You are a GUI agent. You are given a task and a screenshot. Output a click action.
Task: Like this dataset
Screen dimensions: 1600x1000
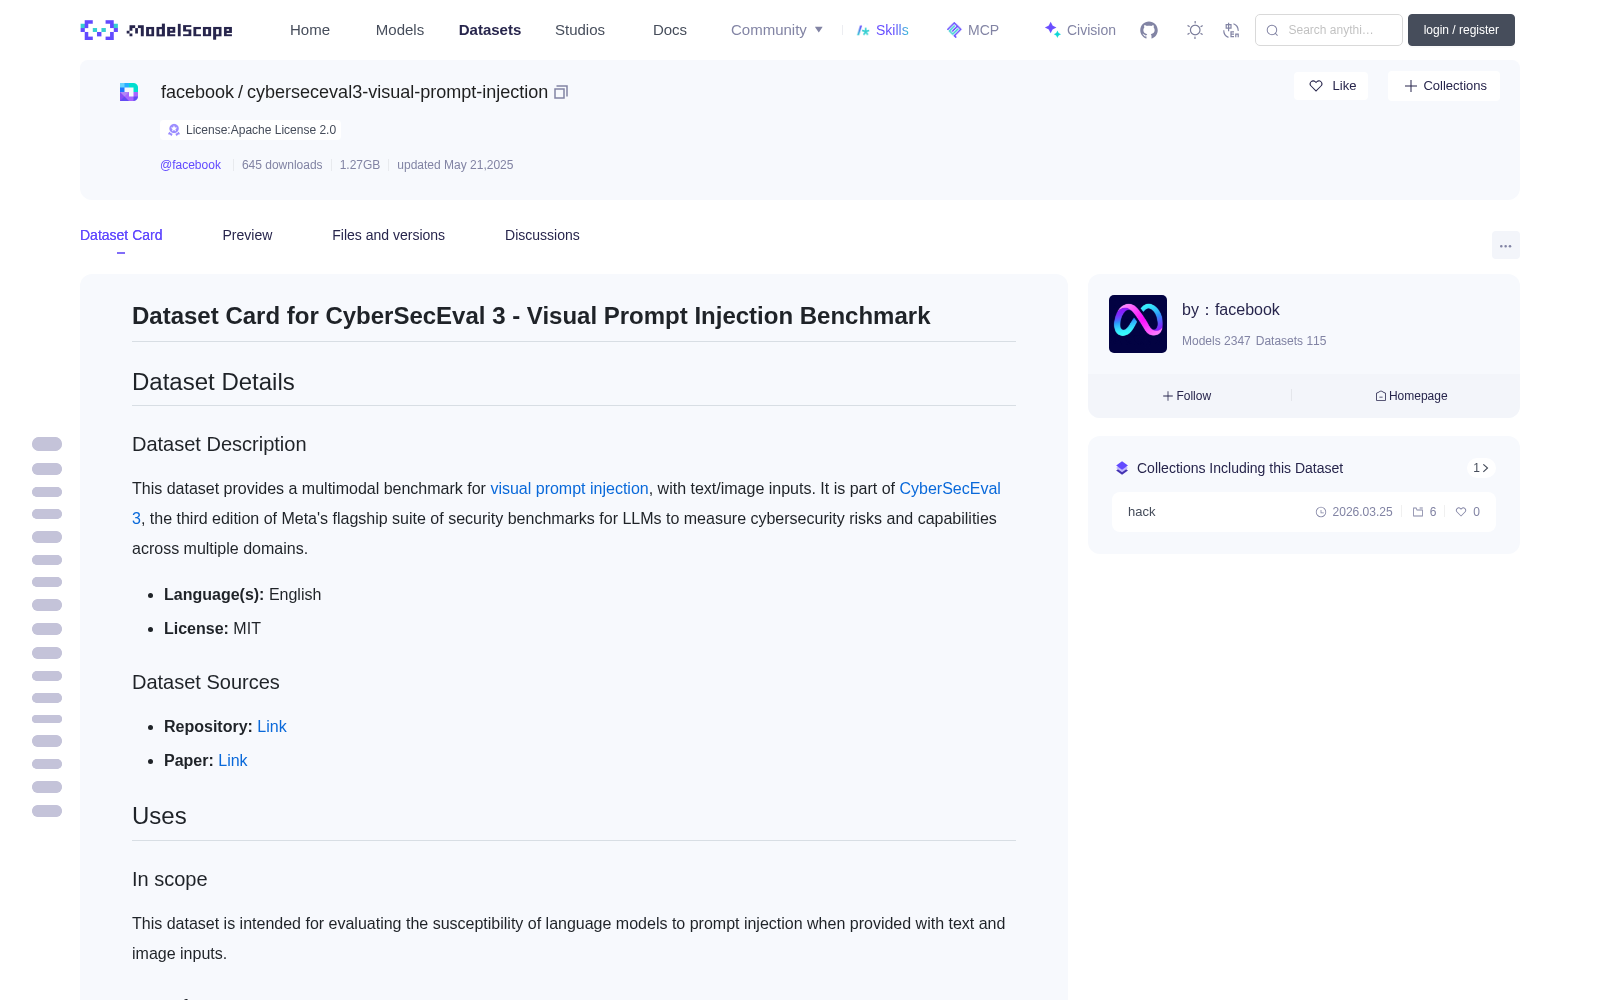1332,86
